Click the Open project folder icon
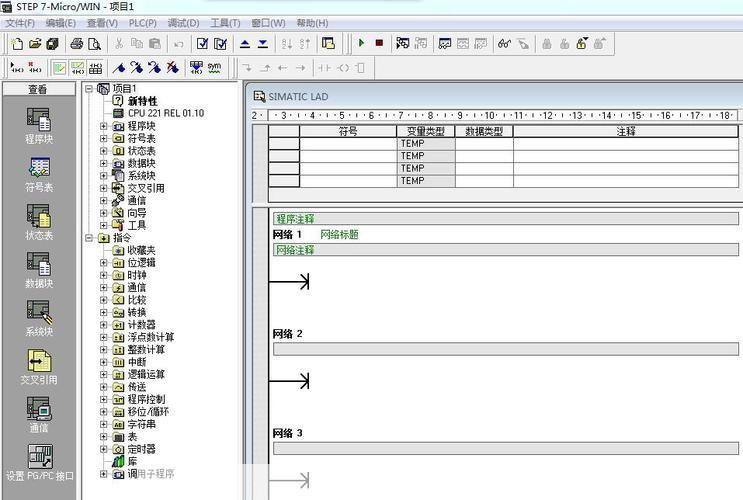The width and height of the screenshot is (743, 500). coord(35,44)
